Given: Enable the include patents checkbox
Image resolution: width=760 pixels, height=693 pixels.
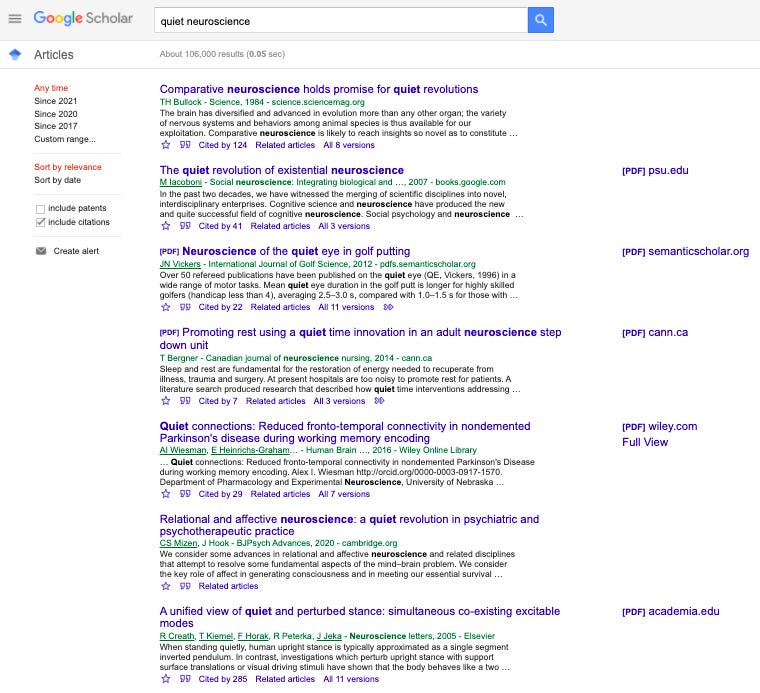Looking at the screenshot, I should tap(41, 209).
